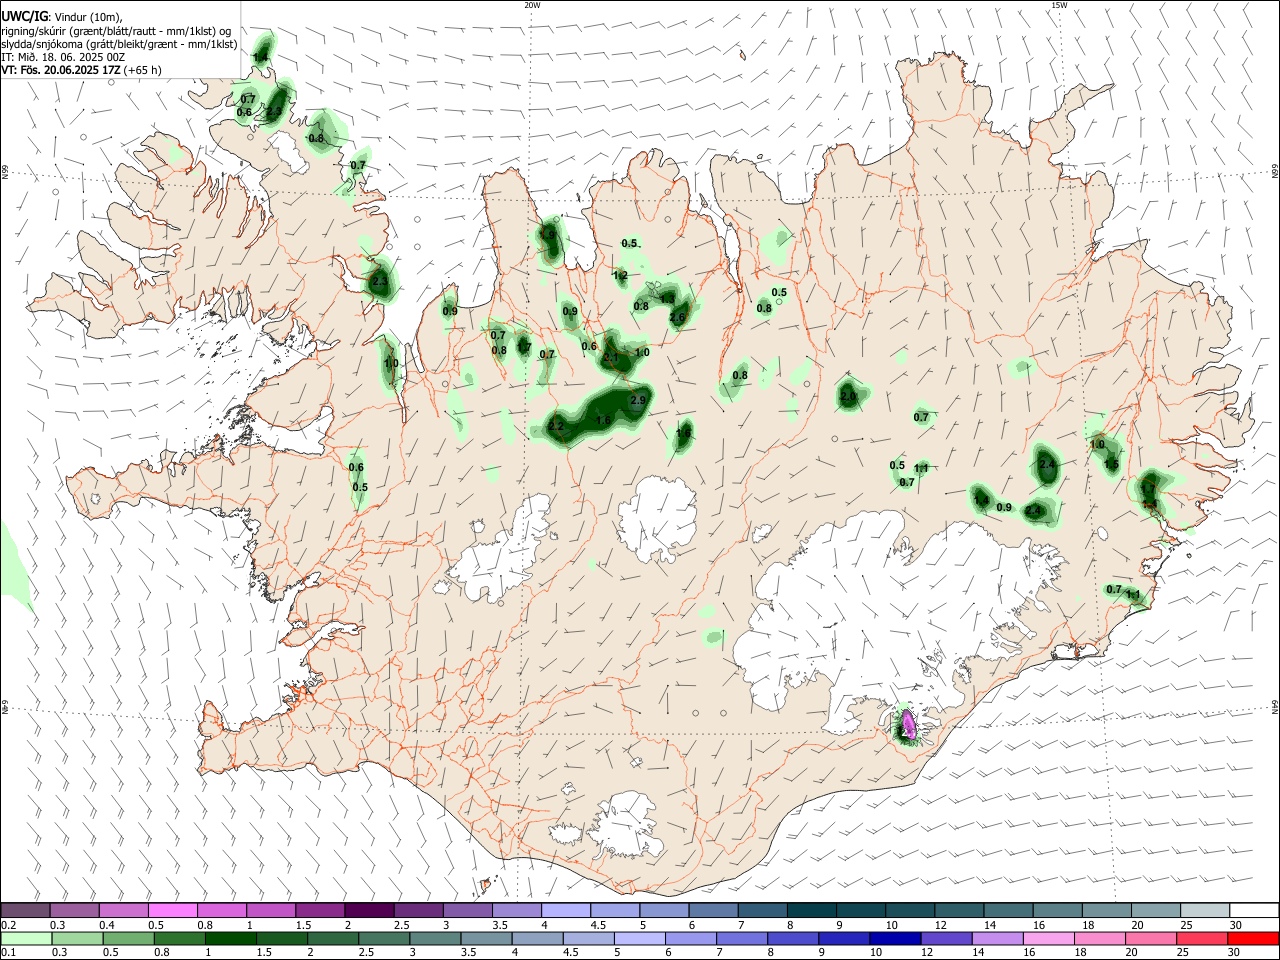Image resolution: width=1280 pixels, height=960 pixels.
Task: Select the 'VT: Fös. 20.06.2025 17Z (+65 h)' line
Action: click(82, 70)
